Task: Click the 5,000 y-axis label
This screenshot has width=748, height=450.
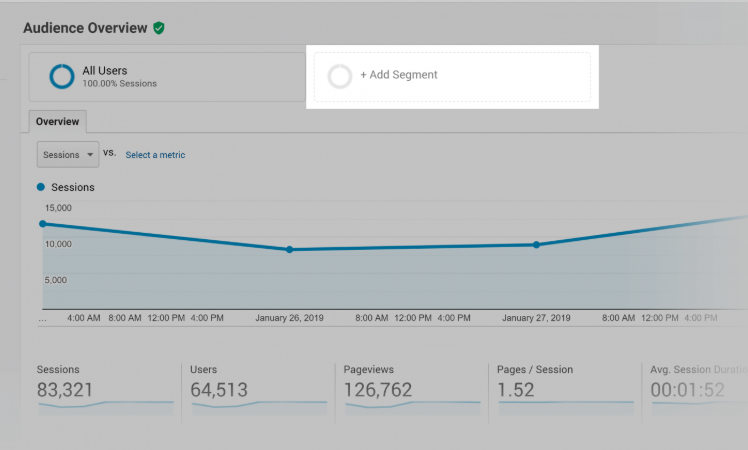Action: 56,280
